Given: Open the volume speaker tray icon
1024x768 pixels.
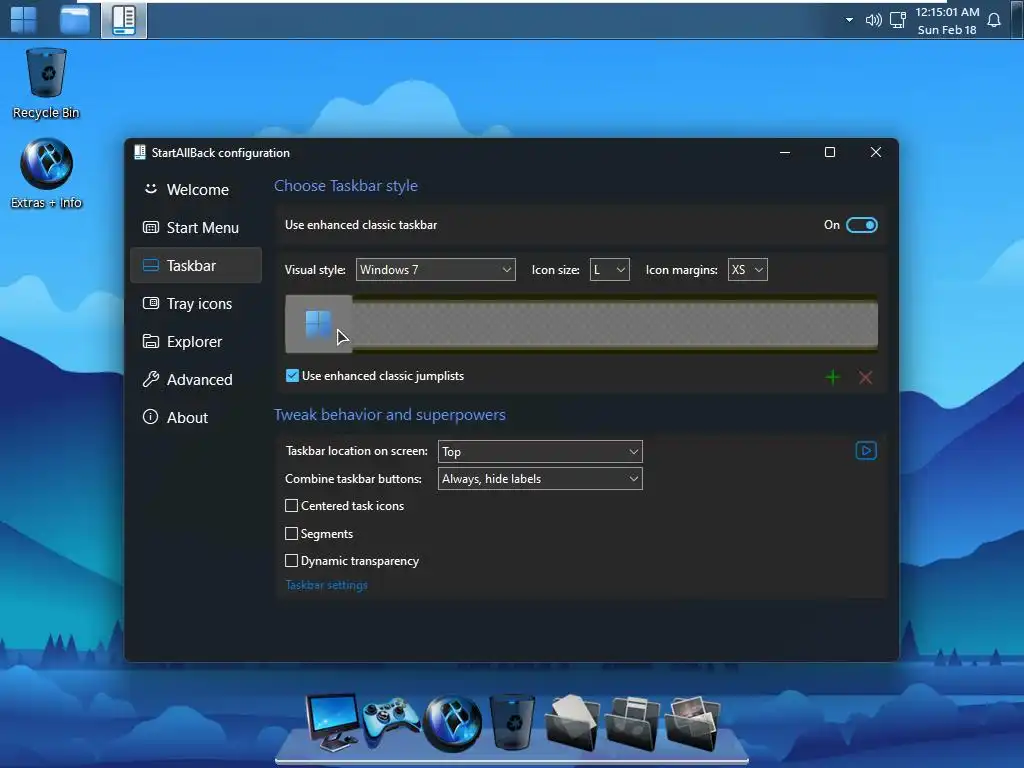Looking at the screenshot, I should 873,20.
